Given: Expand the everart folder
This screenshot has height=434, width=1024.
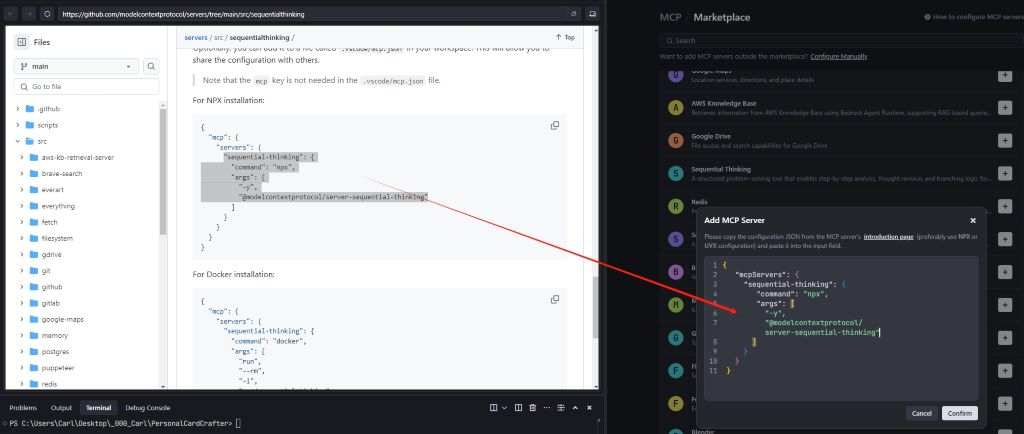Looking at the screenshot, I should click(22, 190).
